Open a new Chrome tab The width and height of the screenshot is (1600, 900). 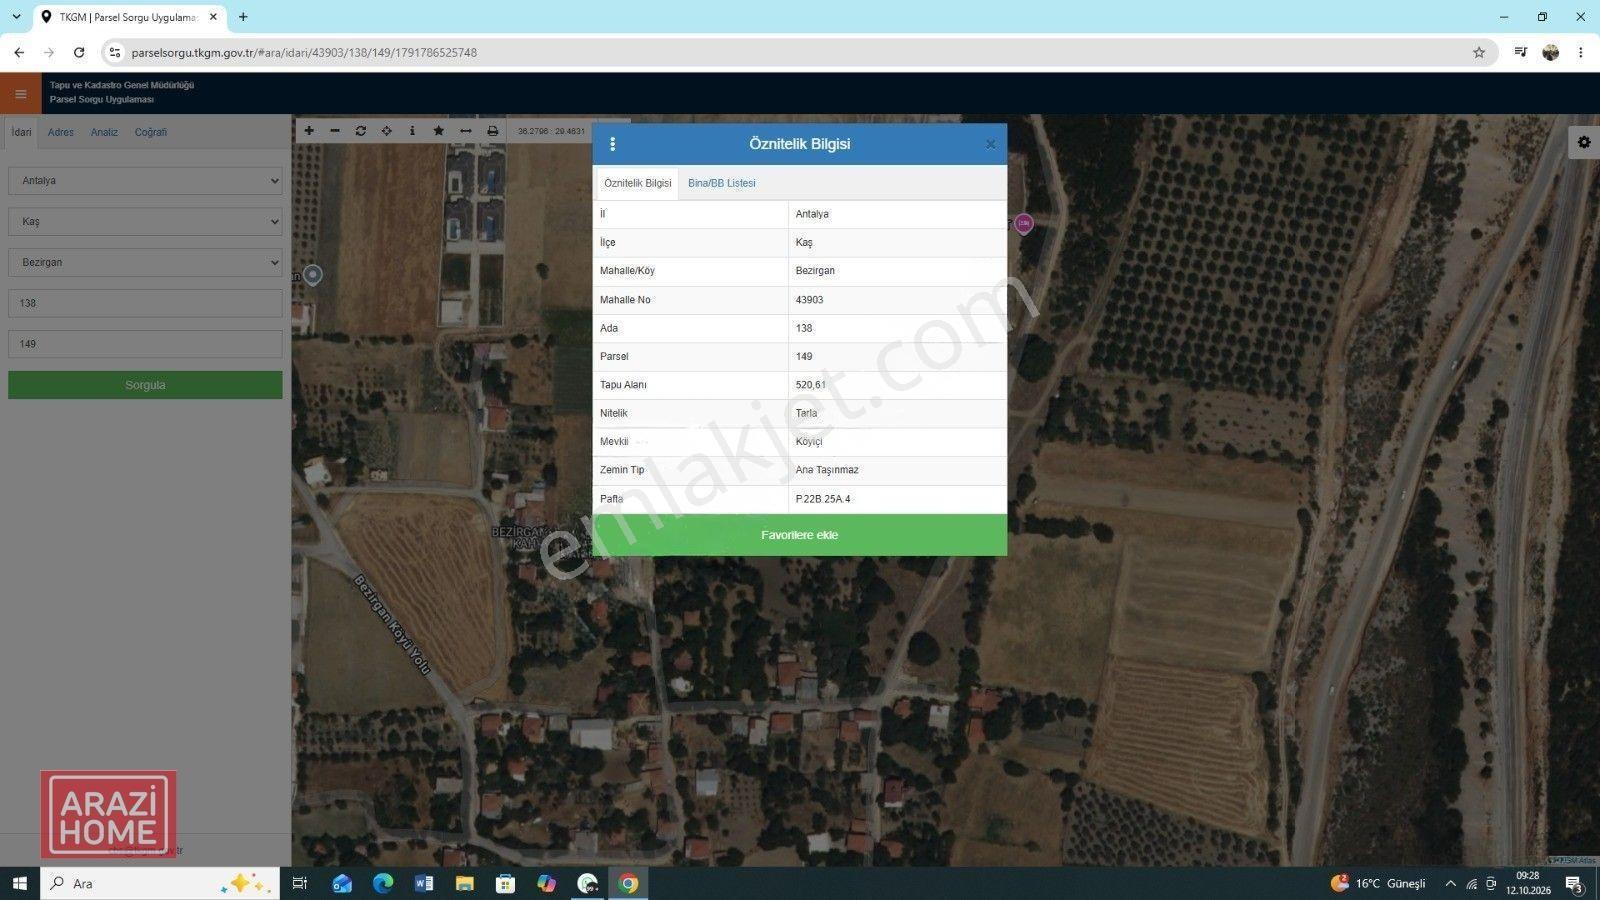pyautogui.click(x=243, y=17)
